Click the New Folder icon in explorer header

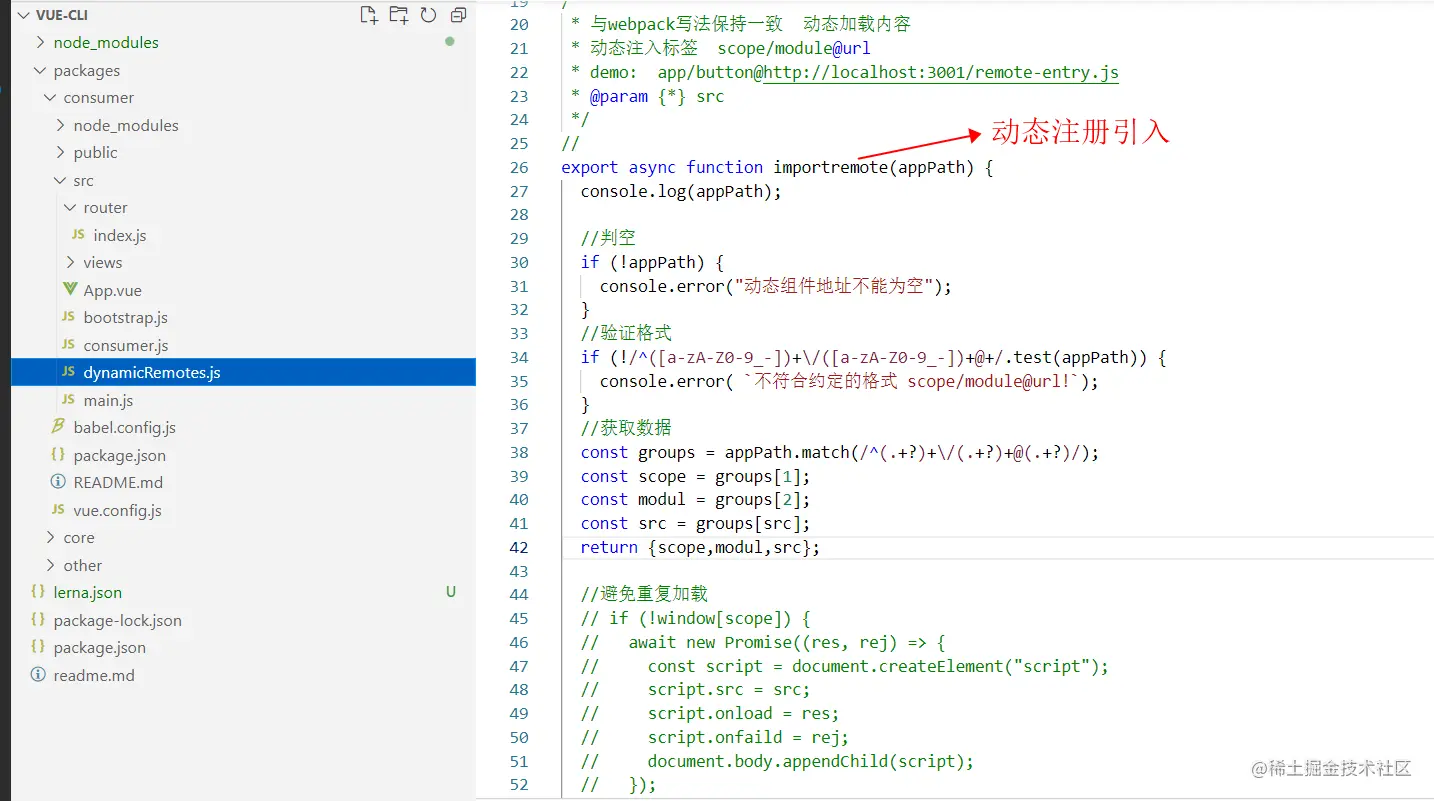(399, 15)
